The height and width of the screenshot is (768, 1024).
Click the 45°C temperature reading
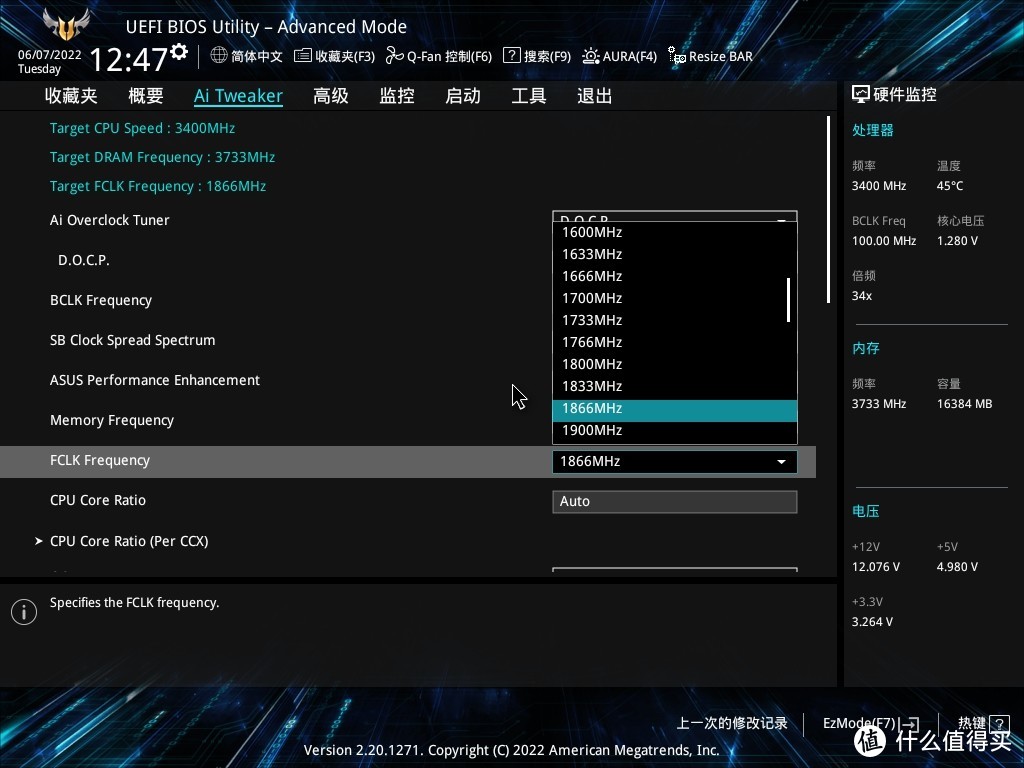950,186
